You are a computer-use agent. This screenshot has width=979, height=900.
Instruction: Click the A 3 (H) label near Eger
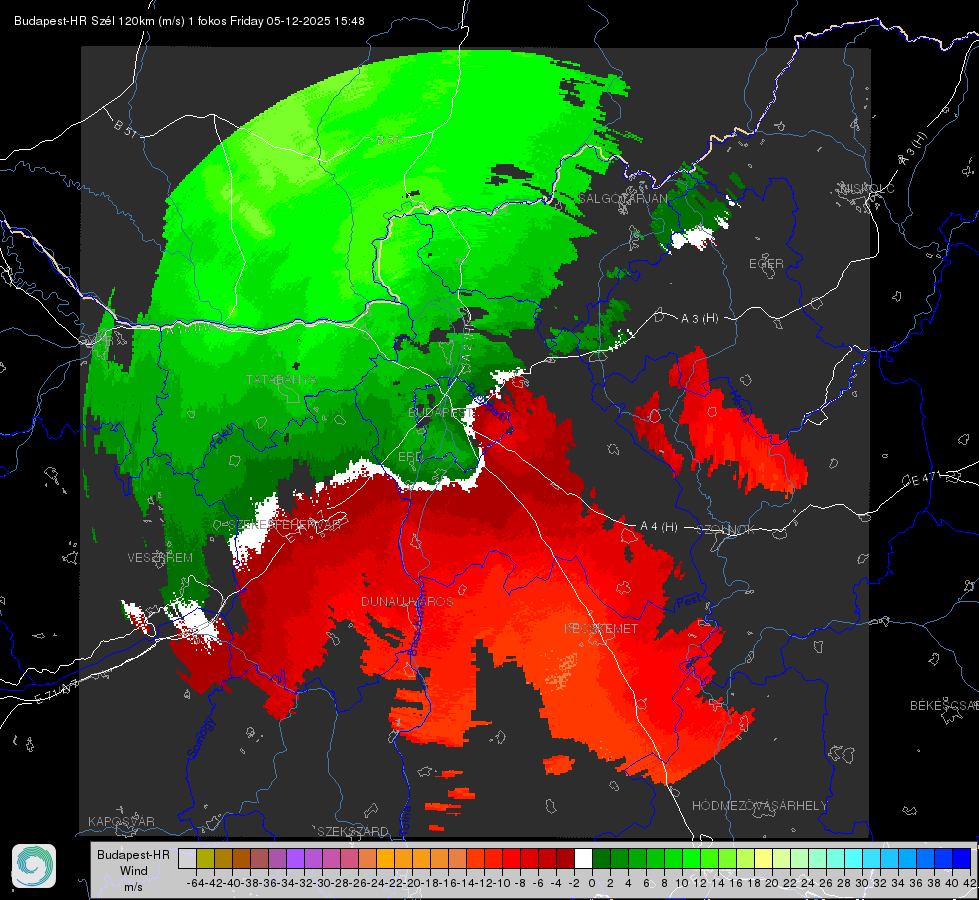coord(699,318)
